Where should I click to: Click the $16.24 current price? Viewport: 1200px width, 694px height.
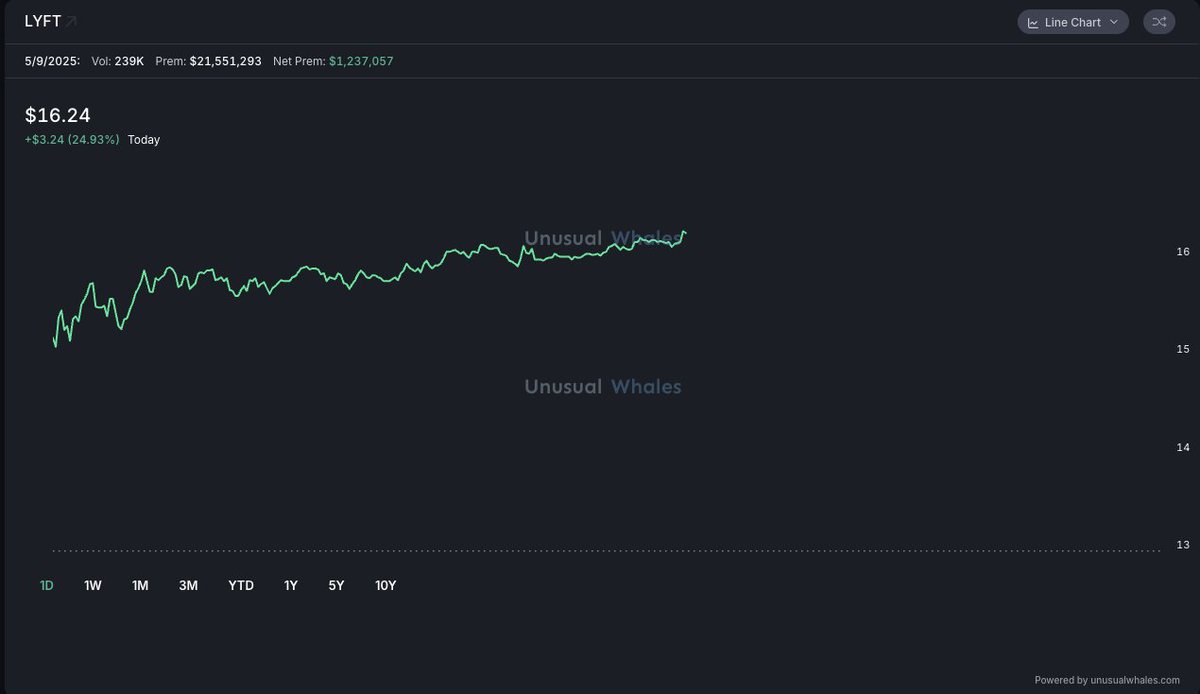pyautogui.click(x=57, y=116)
